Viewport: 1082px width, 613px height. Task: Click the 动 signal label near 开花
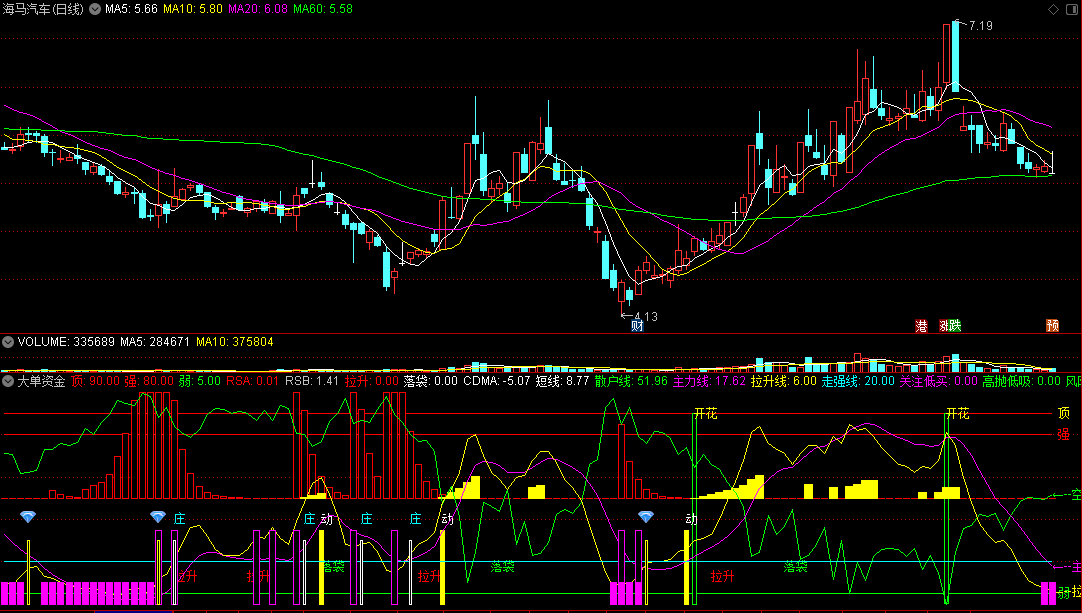click(691, 519)
